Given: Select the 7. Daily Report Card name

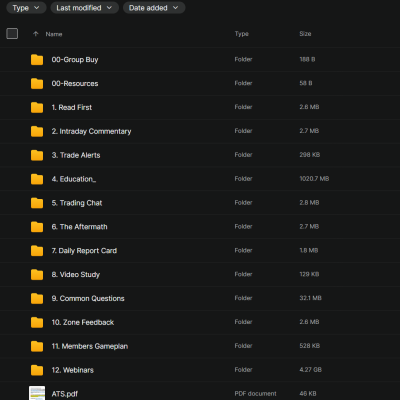Looking at the screenshot, I should [x=84, y=251].
